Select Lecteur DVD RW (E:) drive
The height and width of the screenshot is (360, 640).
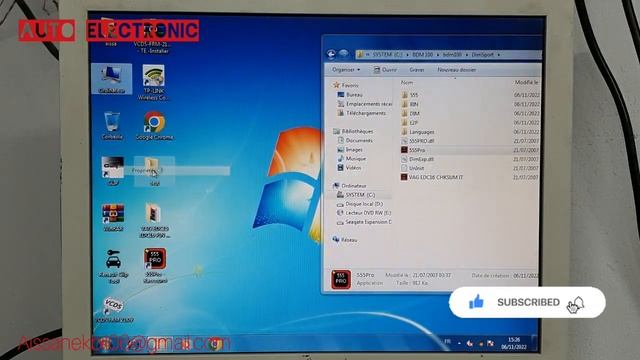click(x=364, y=213)
